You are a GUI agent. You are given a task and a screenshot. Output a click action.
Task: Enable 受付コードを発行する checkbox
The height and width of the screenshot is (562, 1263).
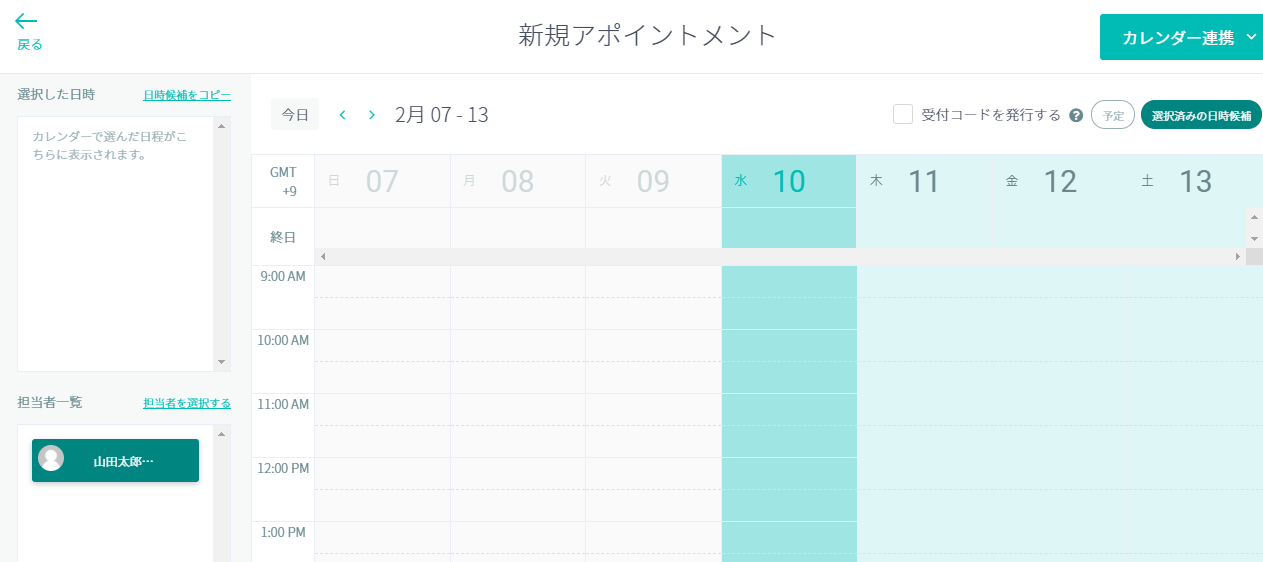(x=903, y=114)
